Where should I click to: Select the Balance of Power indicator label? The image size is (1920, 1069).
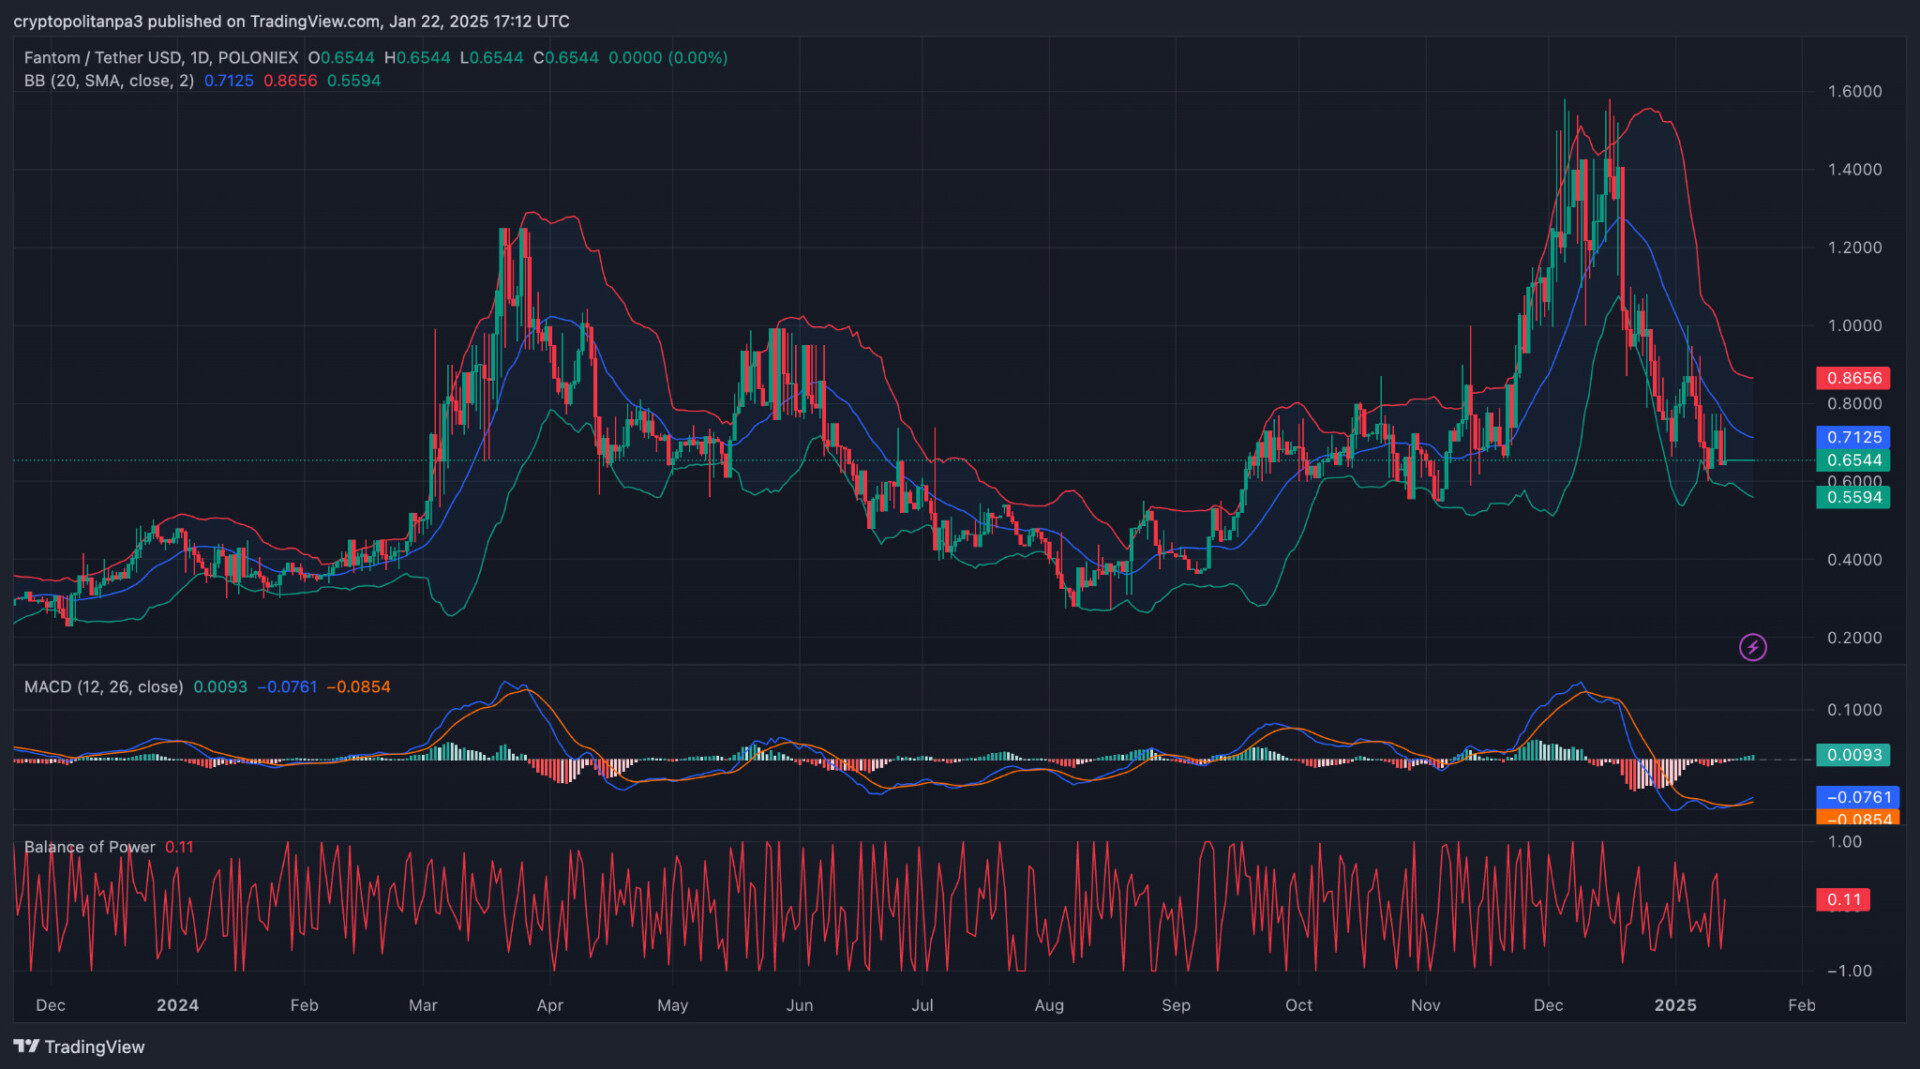[x=90, y=847]
